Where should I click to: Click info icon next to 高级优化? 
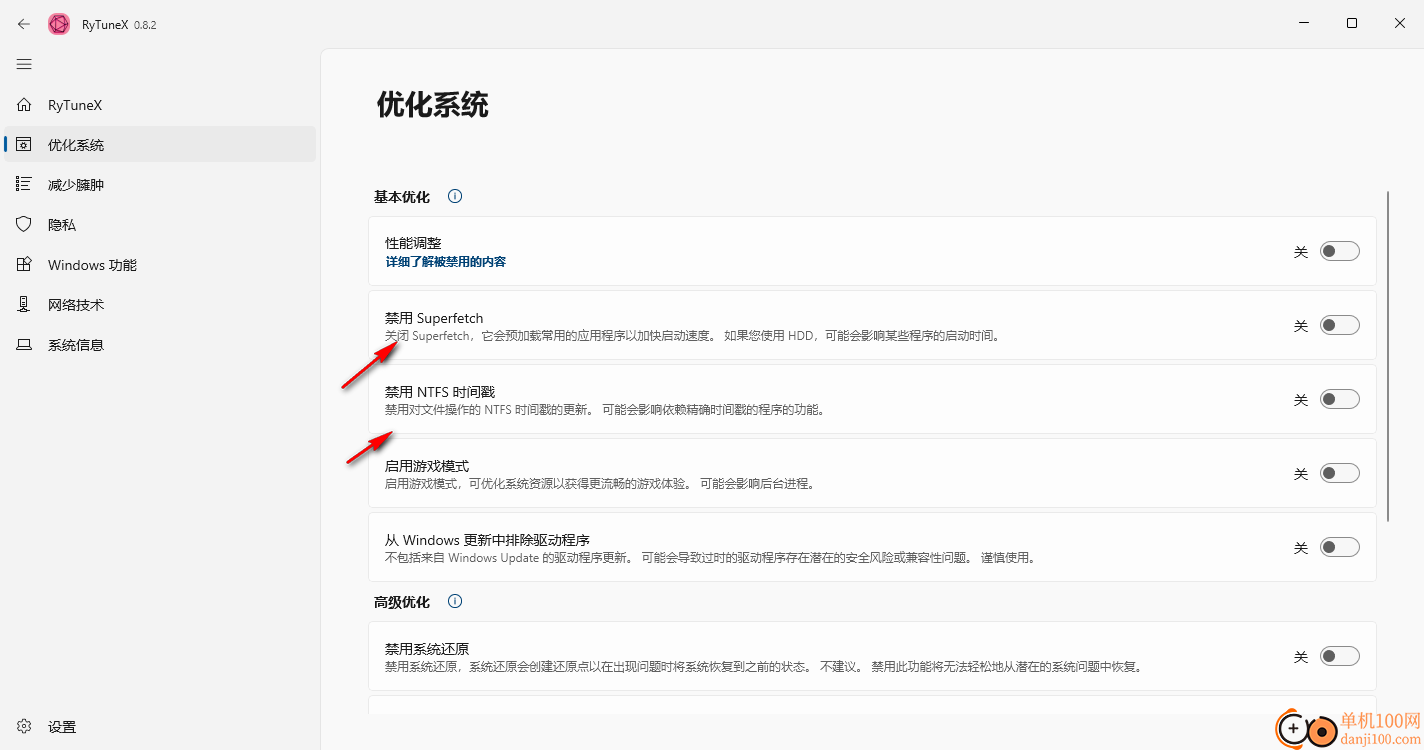[x=455, y=602]
